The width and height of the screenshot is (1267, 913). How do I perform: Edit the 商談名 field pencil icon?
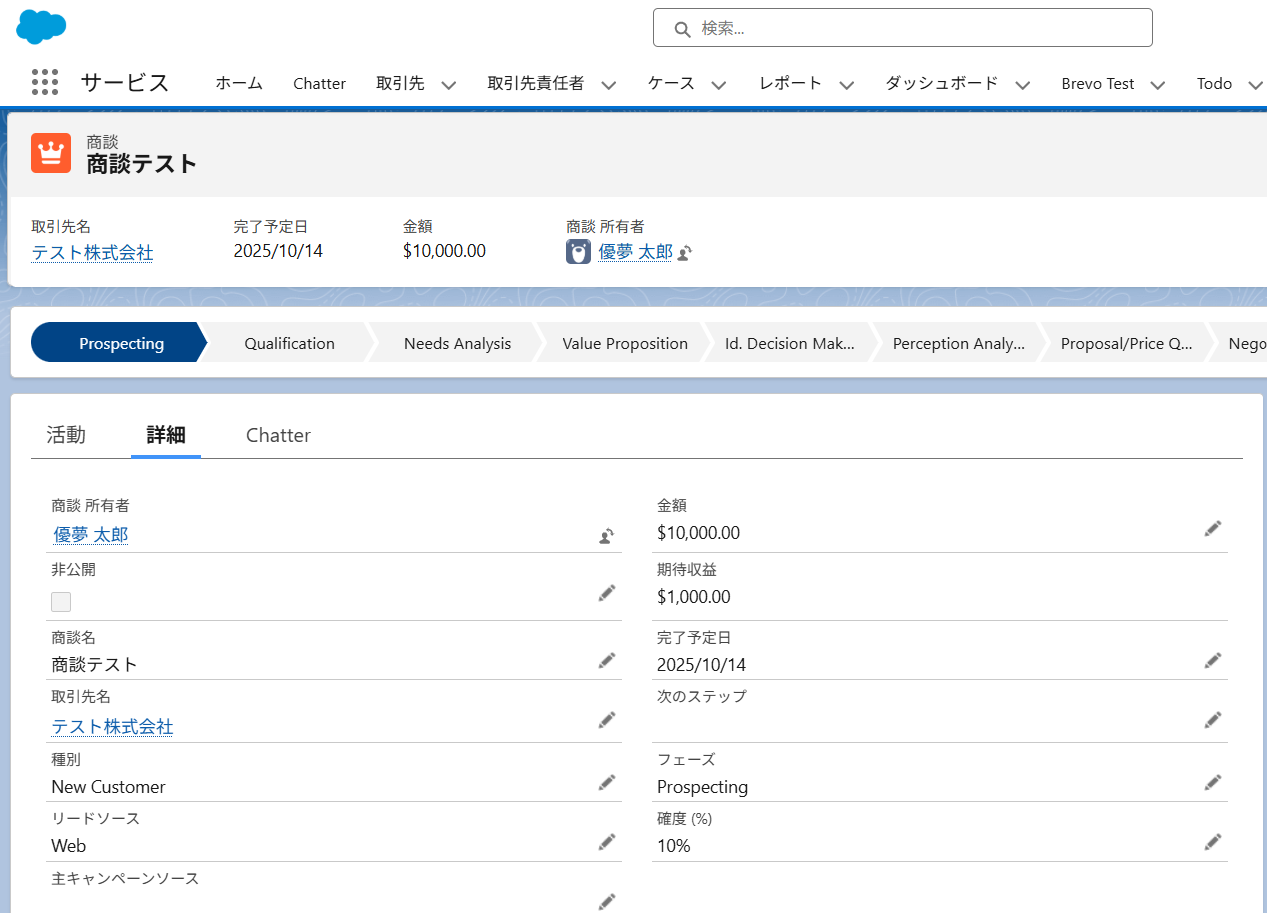click(606, 660)
